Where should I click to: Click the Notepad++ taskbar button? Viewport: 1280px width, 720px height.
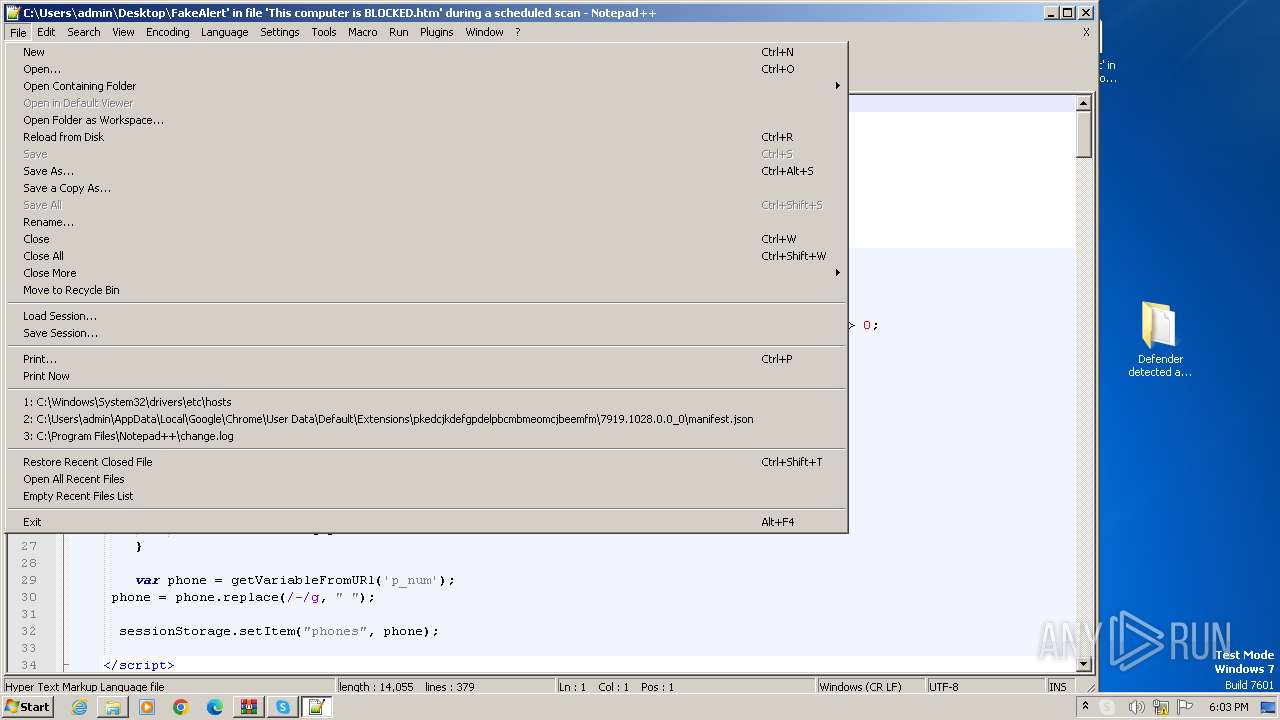click(317, 707)
